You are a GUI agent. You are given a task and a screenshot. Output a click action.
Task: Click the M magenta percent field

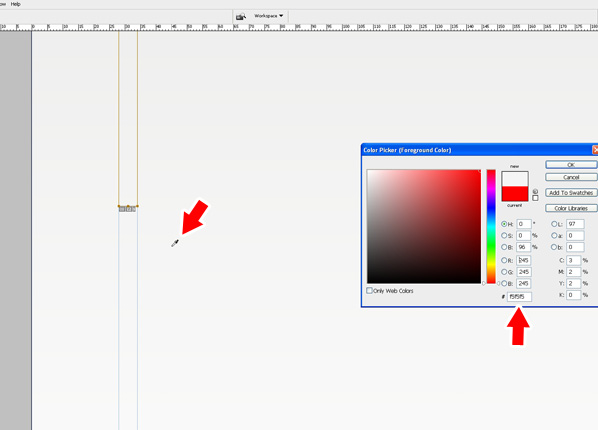click(573, 272)
